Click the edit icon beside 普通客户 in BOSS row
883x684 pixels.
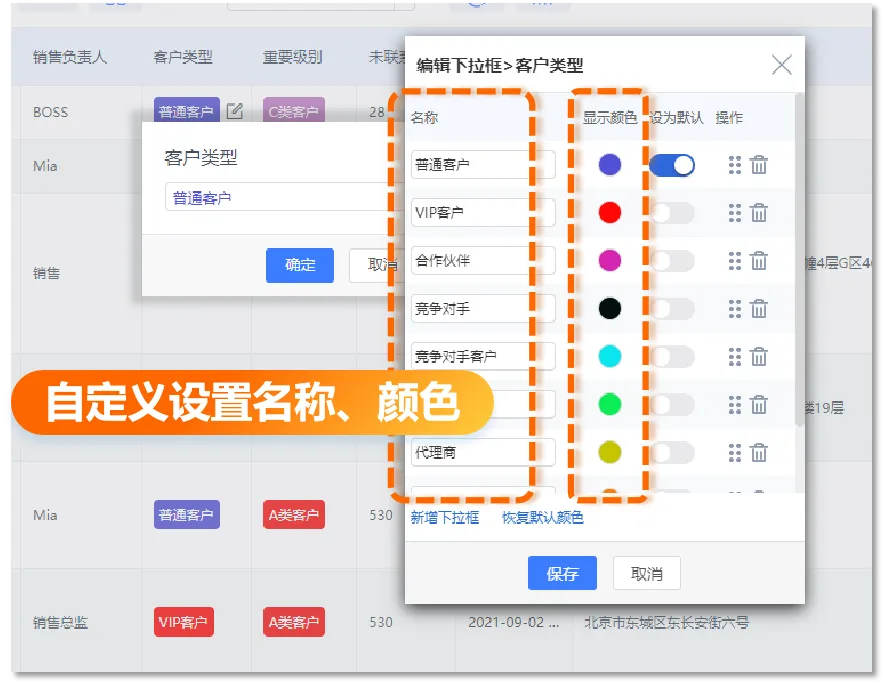point(234,111)
